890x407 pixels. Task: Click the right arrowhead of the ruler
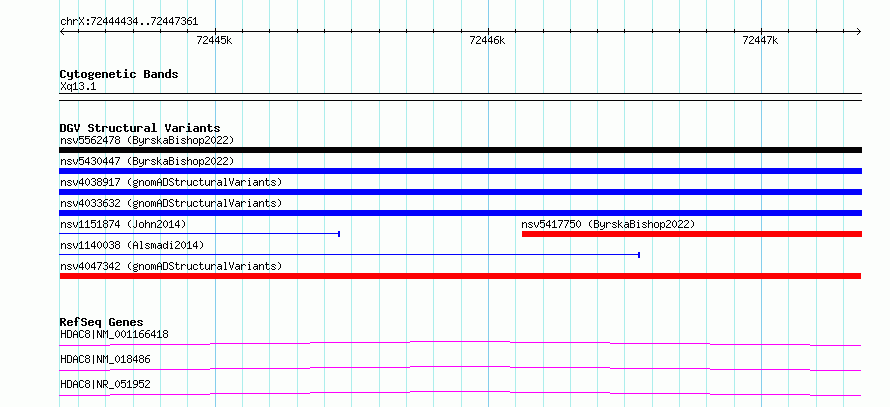[x=859, y=32]
